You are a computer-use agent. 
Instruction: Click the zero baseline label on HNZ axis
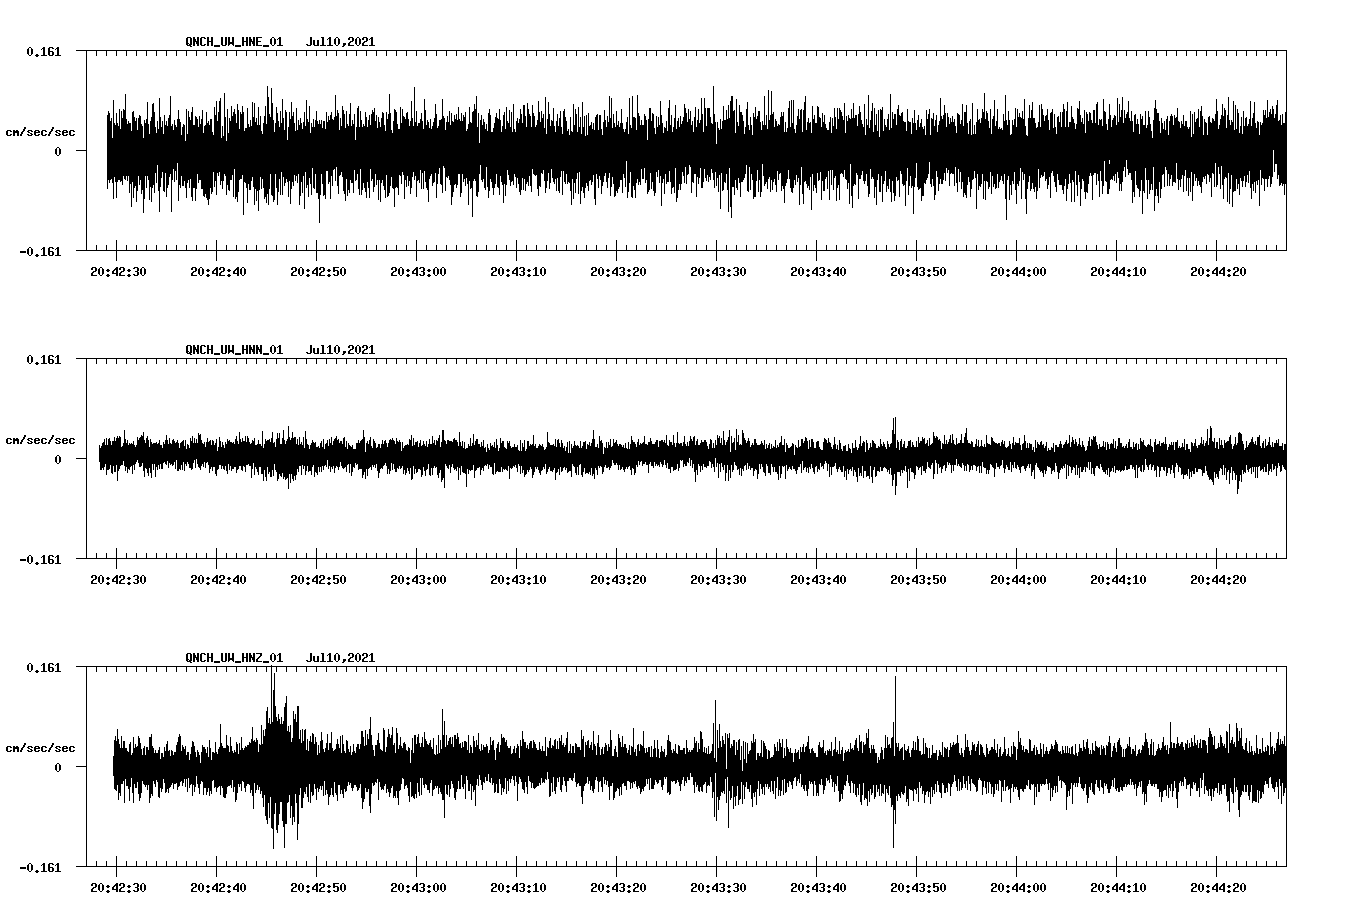click(58, 767)
